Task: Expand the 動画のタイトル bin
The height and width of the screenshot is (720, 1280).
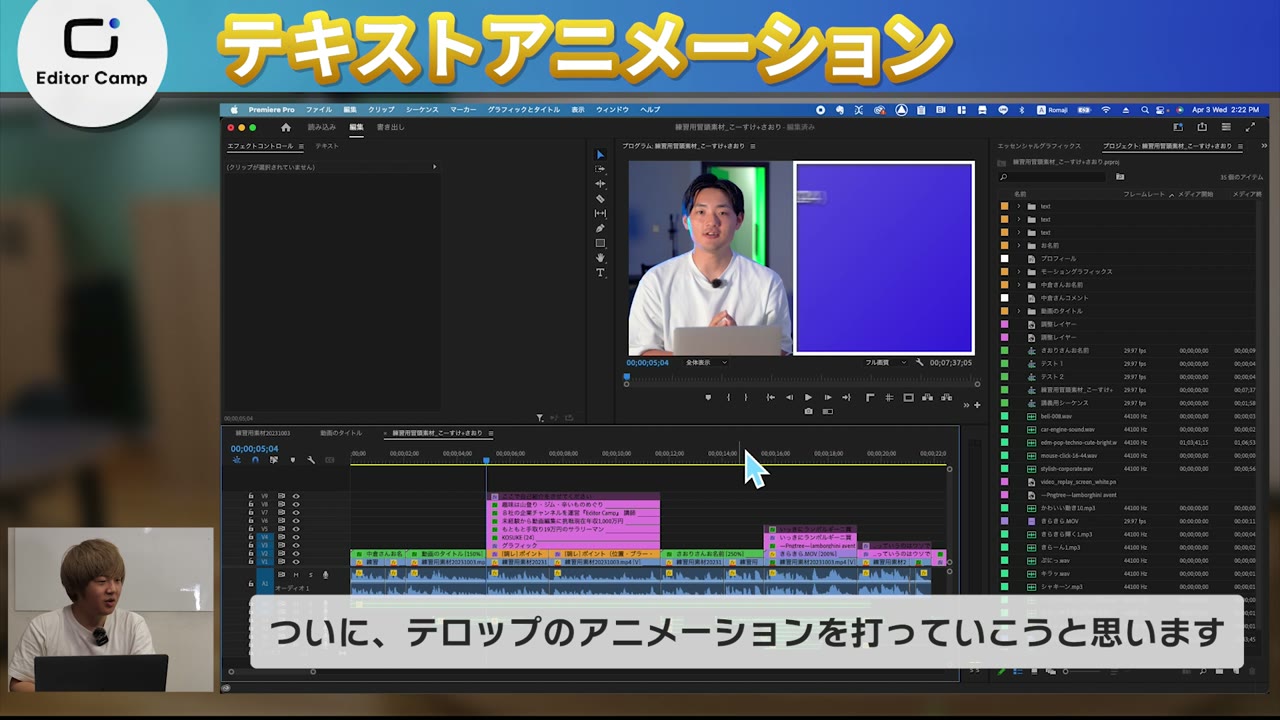Action: pyautogui.click(x=1019, y=311)
